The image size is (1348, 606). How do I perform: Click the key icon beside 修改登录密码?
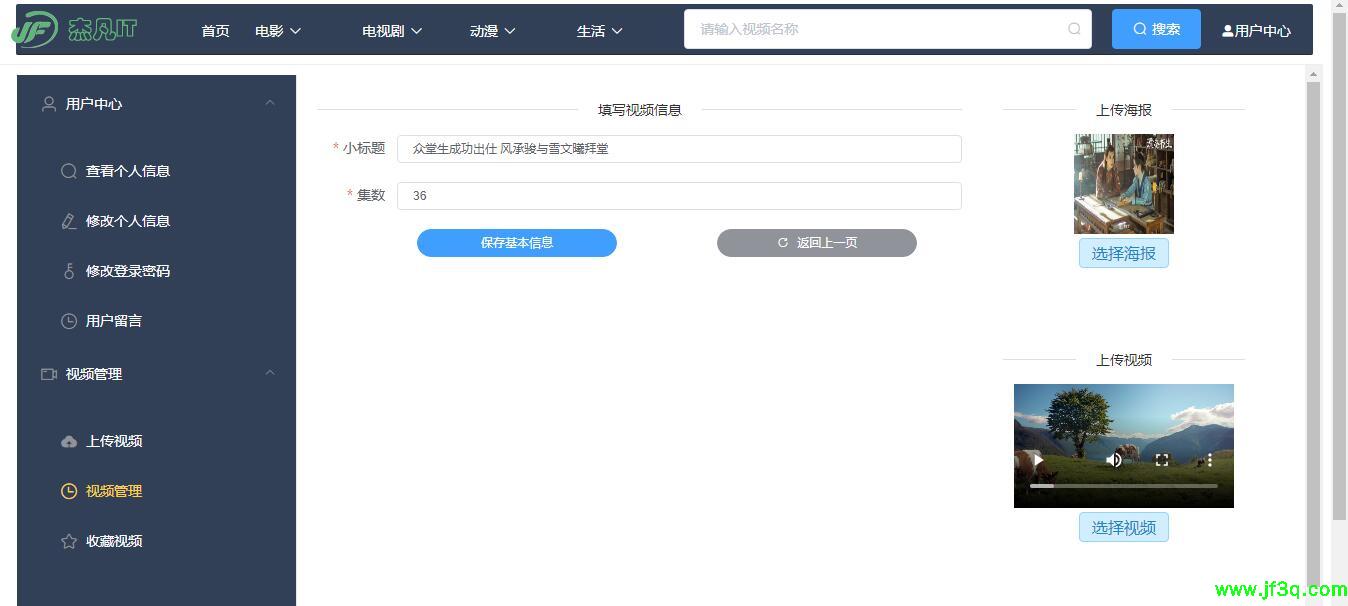click(68, 270)
